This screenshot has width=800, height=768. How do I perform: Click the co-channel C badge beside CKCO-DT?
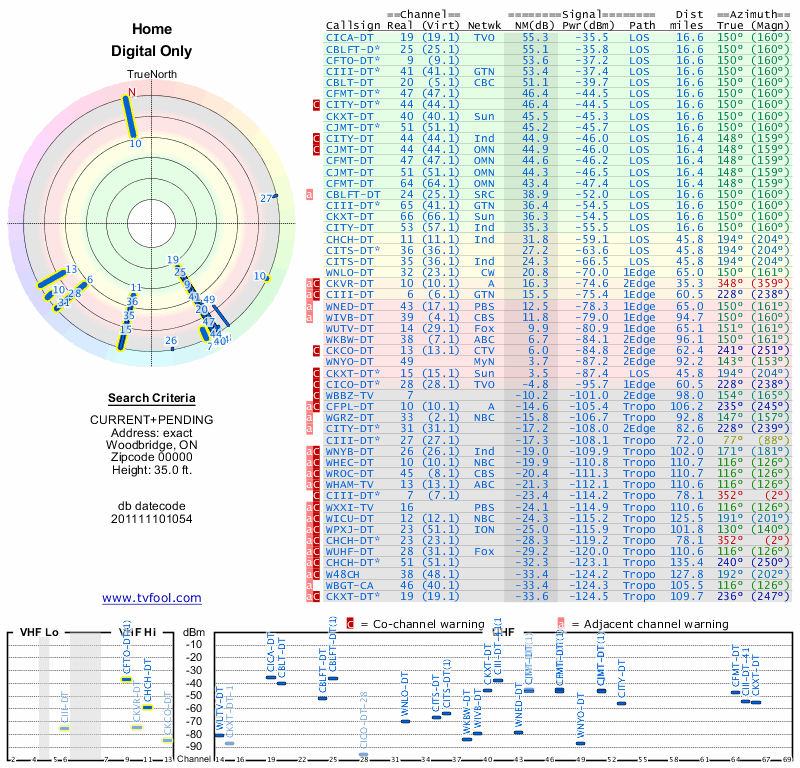point(316,351)
